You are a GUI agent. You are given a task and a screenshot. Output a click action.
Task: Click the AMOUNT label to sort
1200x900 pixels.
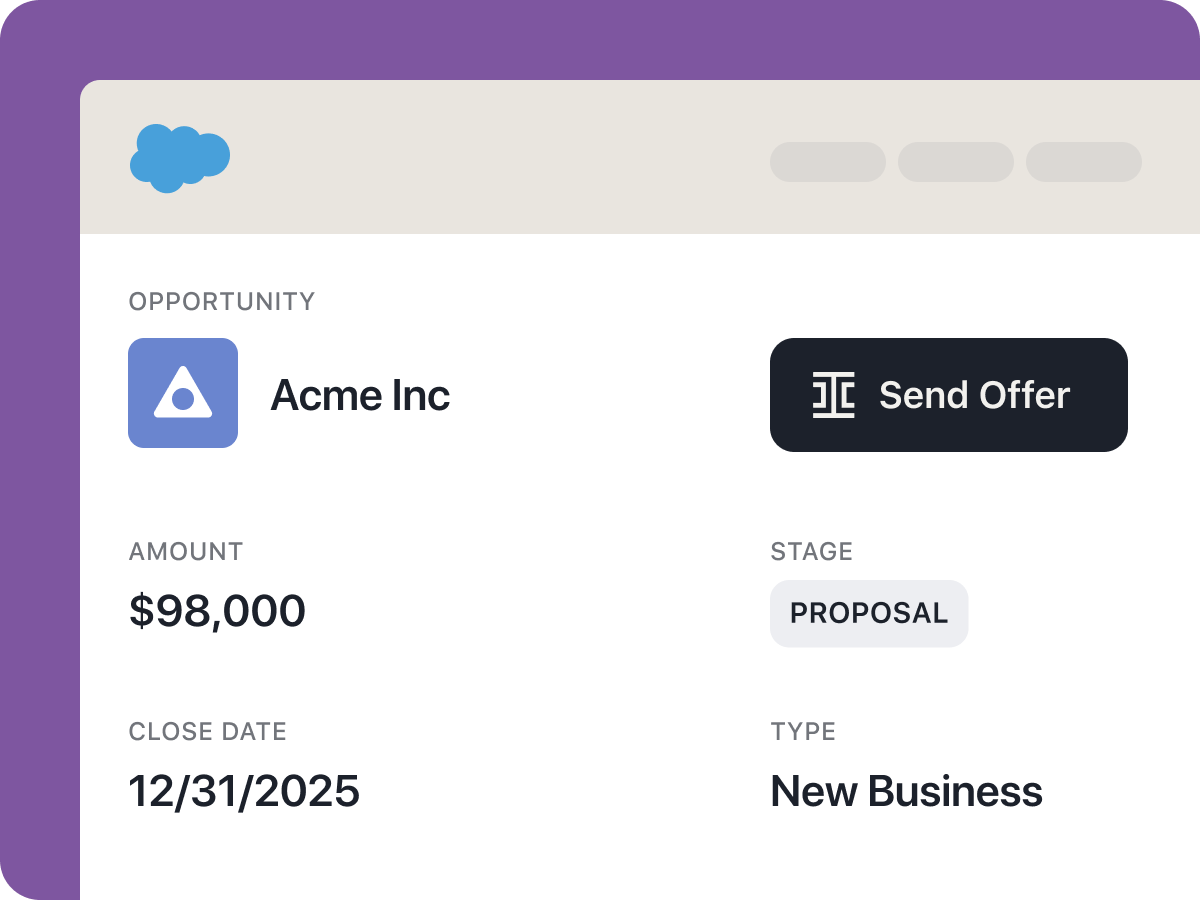click(185, 551)
